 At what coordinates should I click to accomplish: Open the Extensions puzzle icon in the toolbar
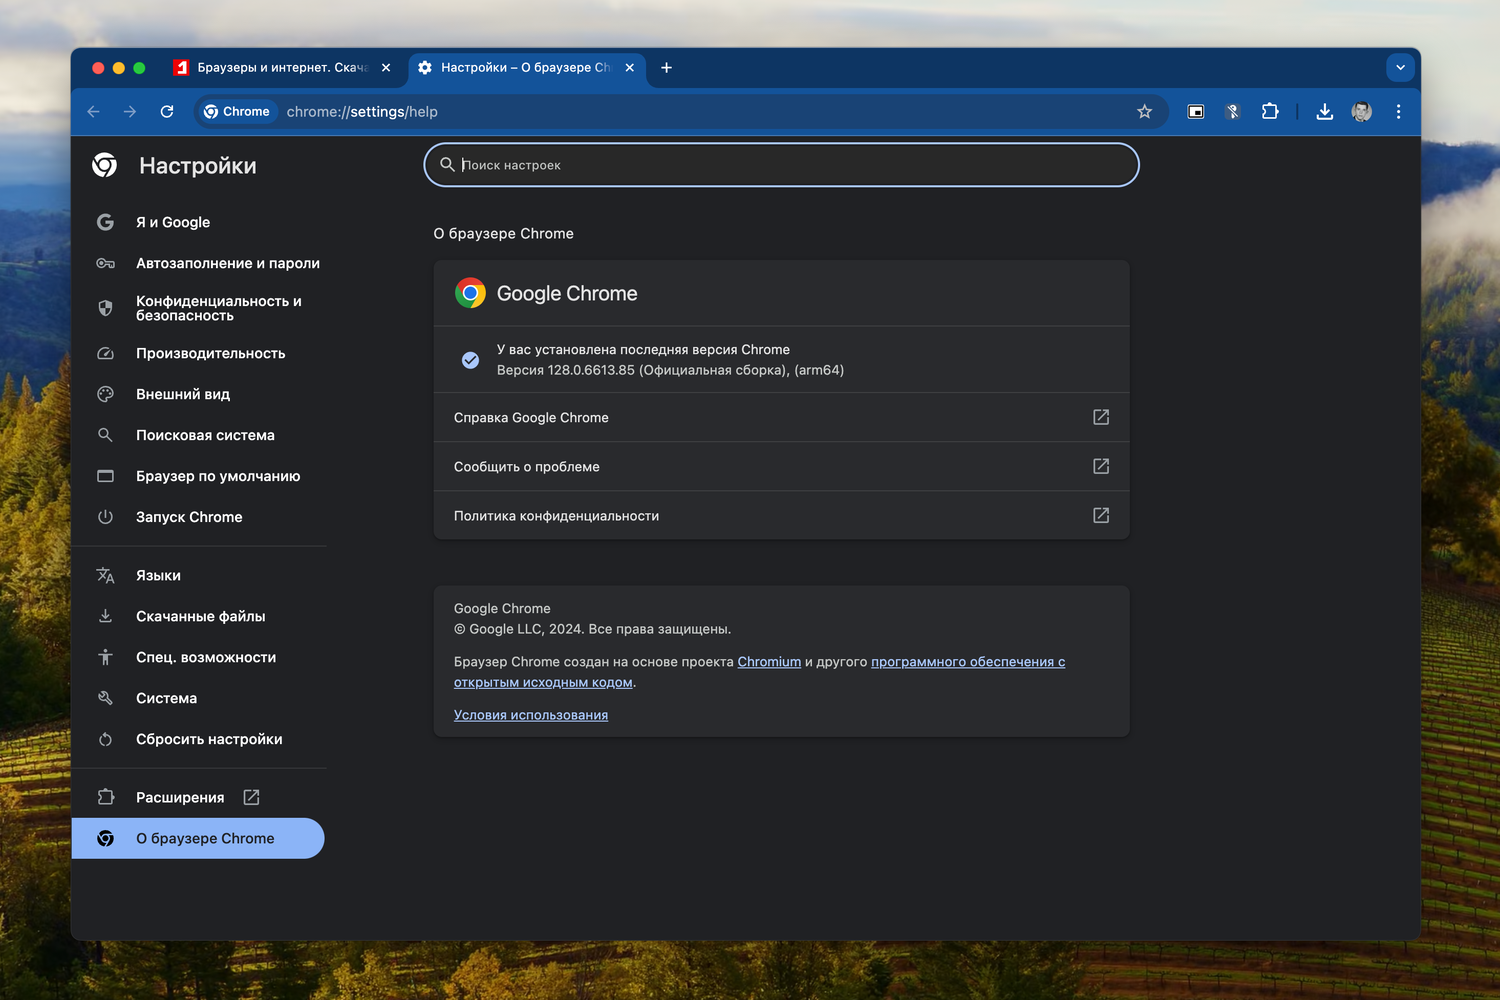point(1270,112)
